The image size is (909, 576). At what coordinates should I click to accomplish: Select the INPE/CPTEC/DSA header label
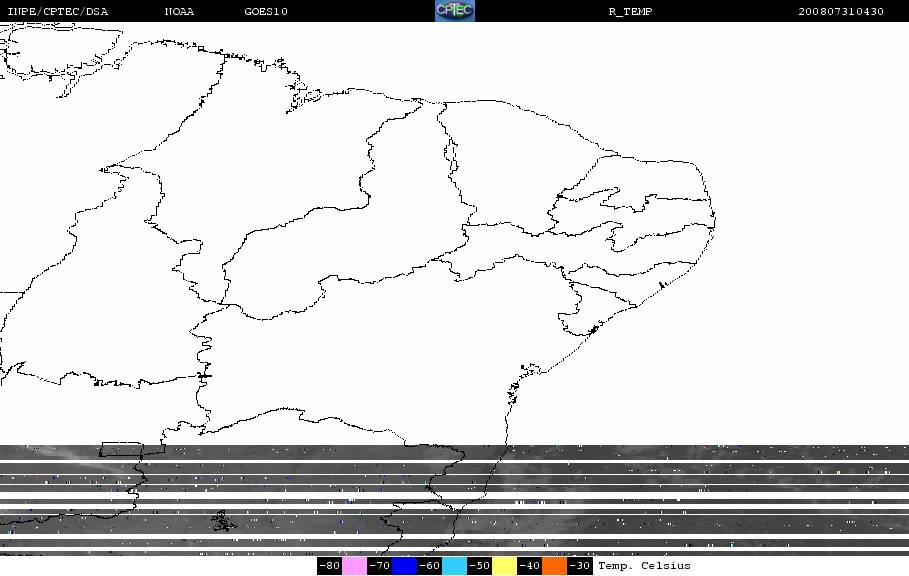[57, 11]
